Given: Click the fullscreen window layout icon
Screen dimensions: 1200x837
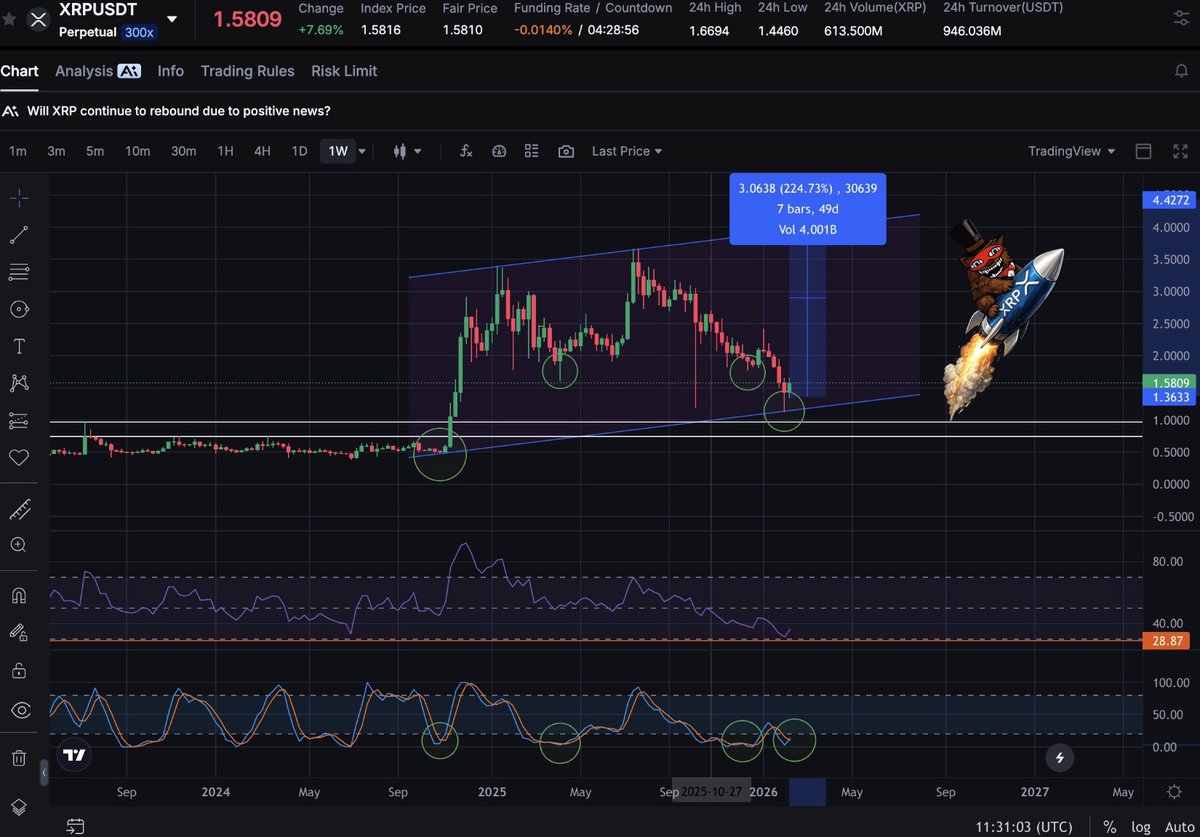Looking at the screenshot, I should [x=1143, y=151].
